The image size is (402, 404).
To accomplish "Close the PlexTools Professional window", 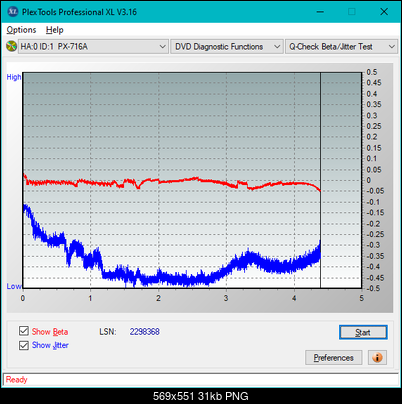I will coord(384,12).
